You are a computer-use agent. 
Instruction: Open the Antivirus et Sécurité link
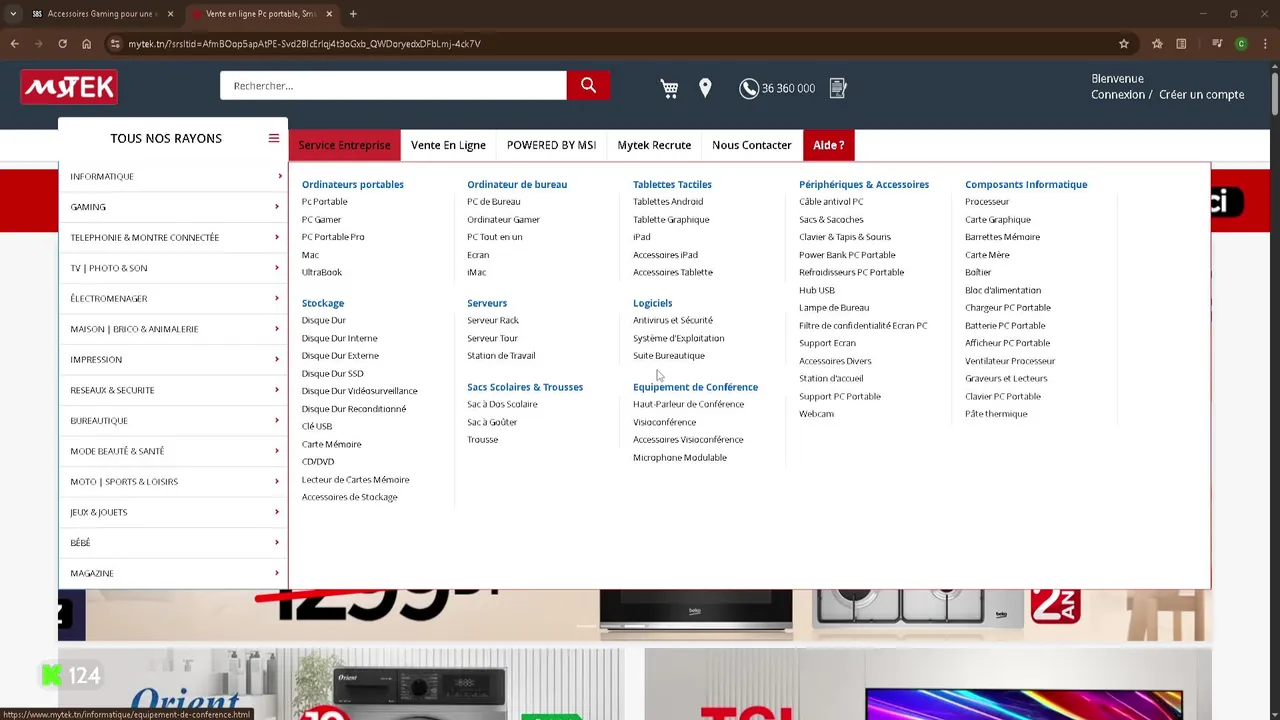(x=673, y=321)
